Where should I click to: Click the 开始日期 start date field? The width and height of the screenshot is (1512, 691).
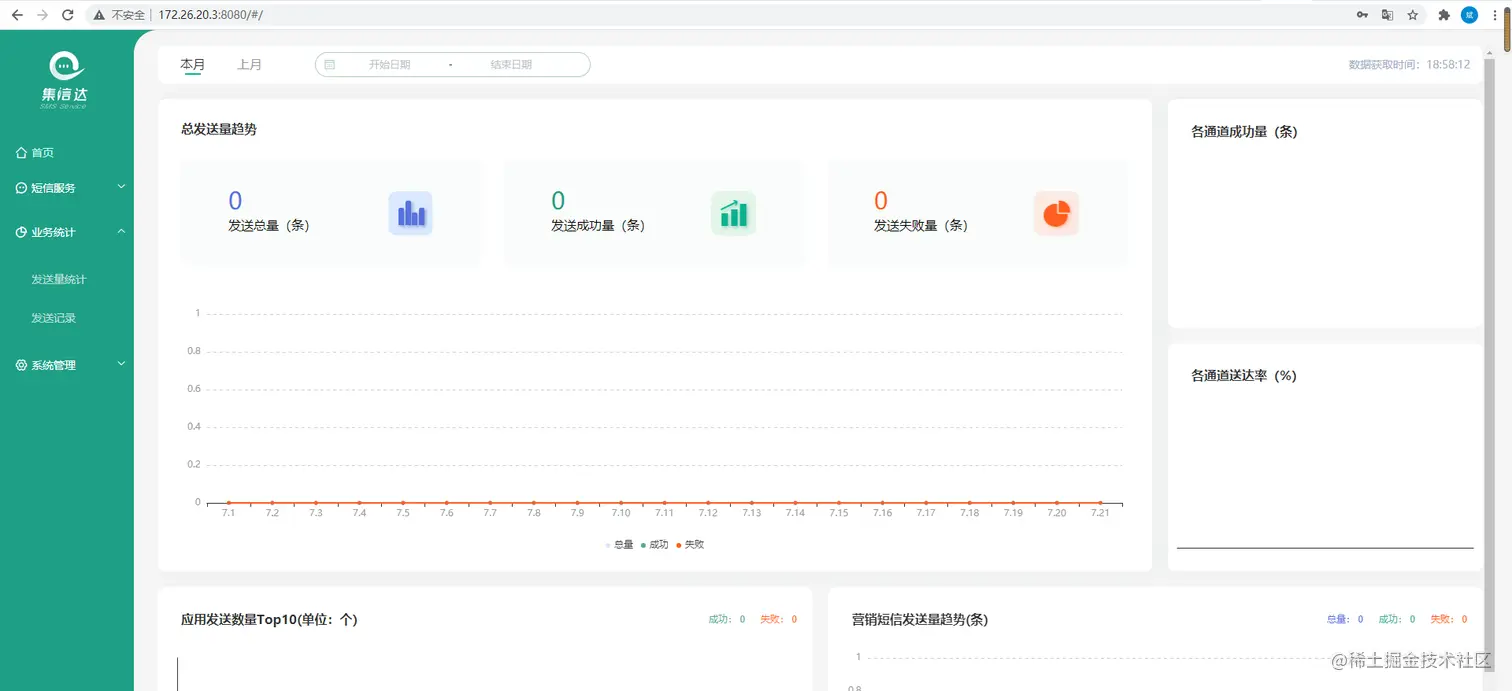pos(390,64)
